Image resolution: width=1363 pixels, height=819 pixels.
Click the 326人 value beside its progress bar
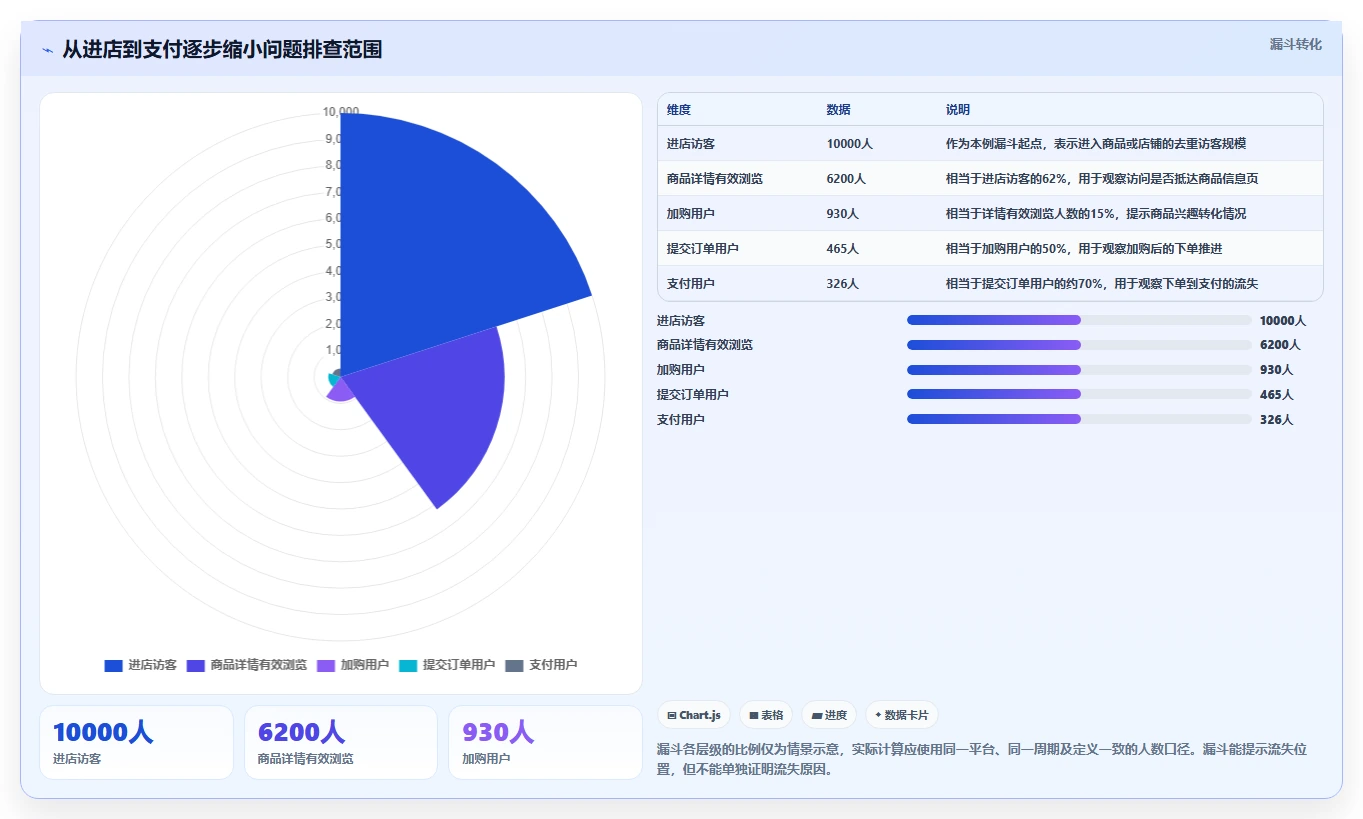pos(1277,420)
